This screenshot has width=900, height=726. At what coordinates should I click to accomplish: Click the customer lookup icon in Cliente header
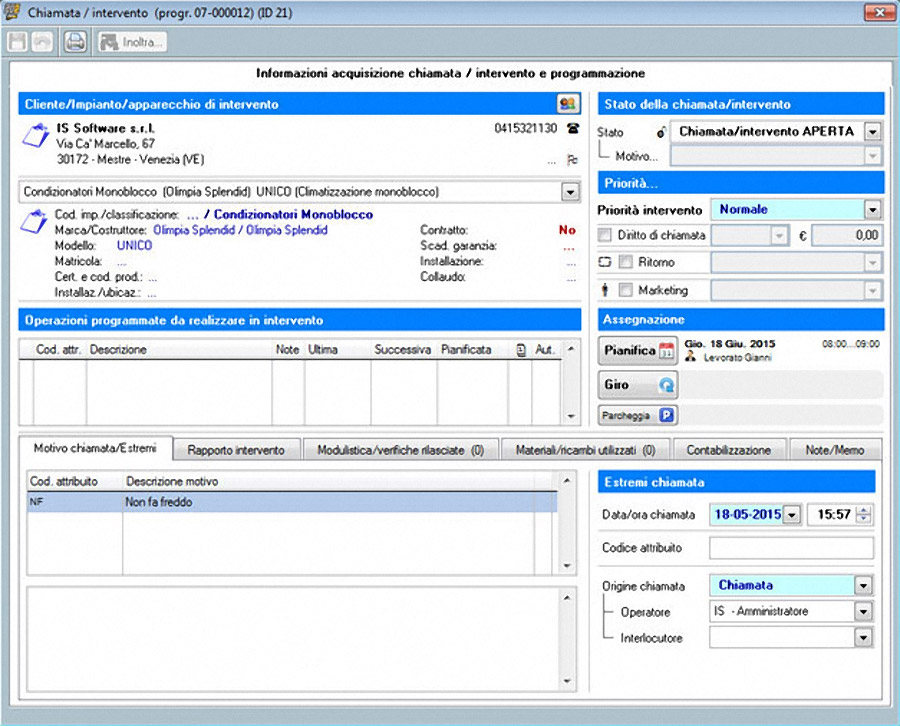[568, 104]
